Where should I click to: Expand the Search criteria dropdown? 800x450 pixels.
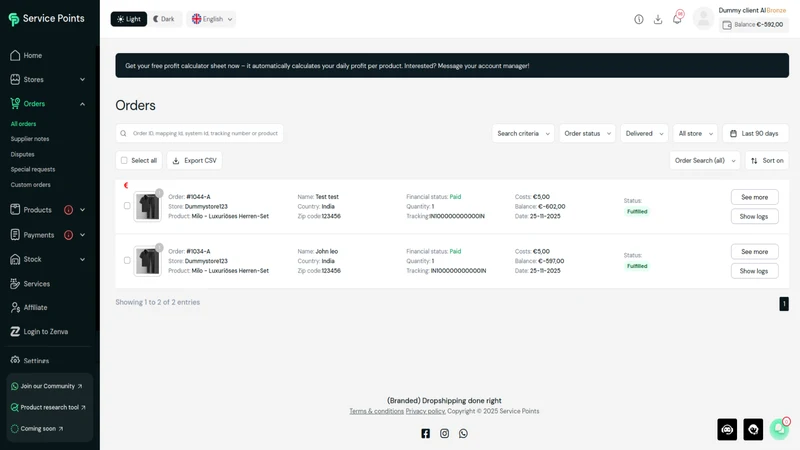click(x=523, y=133)
